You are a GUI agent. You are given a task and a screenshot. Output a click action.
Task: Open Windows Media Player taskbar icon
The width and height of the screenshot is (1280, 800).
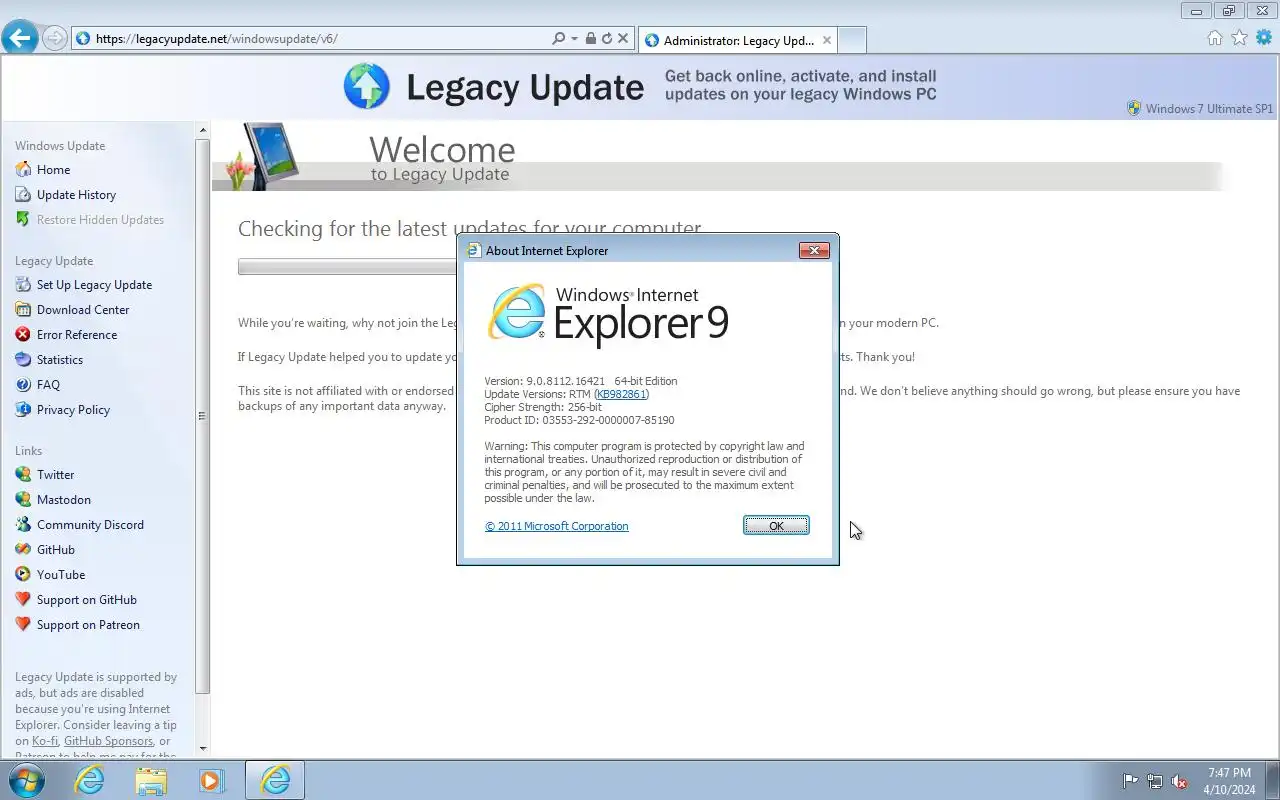coord(212,779)
